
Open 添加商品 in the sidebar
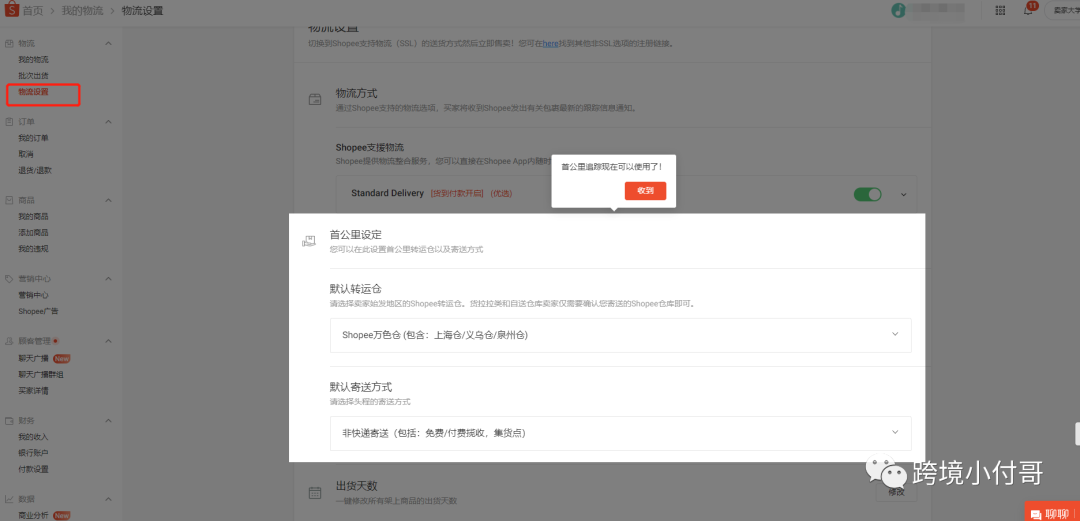point(33,232)
